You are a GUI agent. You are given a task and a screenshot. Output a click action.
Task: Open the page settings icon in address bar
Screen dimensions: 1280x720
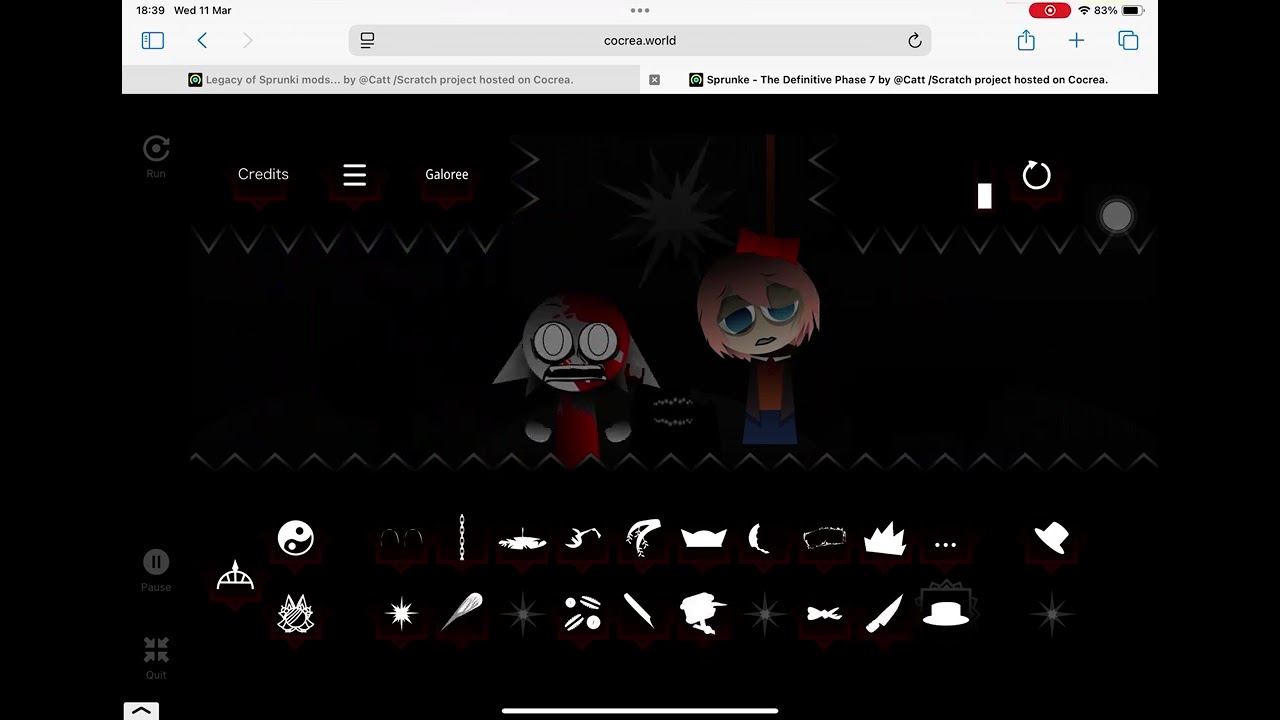(367, 41)
